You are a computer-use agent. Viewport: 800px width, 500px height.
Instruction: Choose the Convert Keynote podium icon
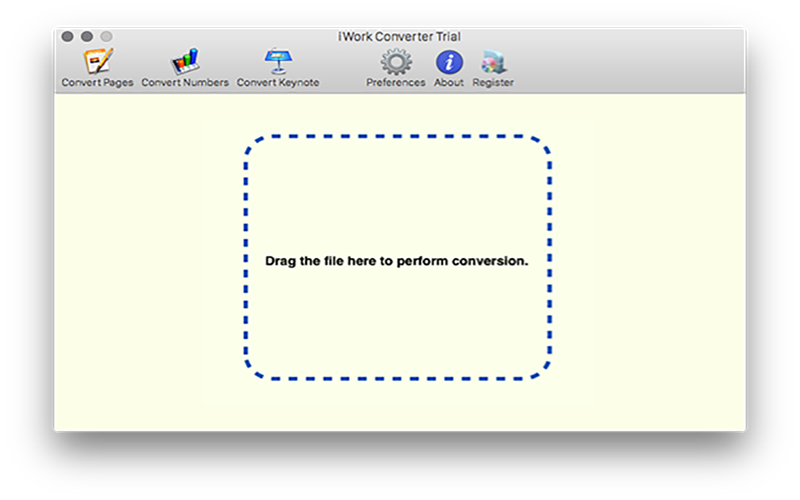278,61
